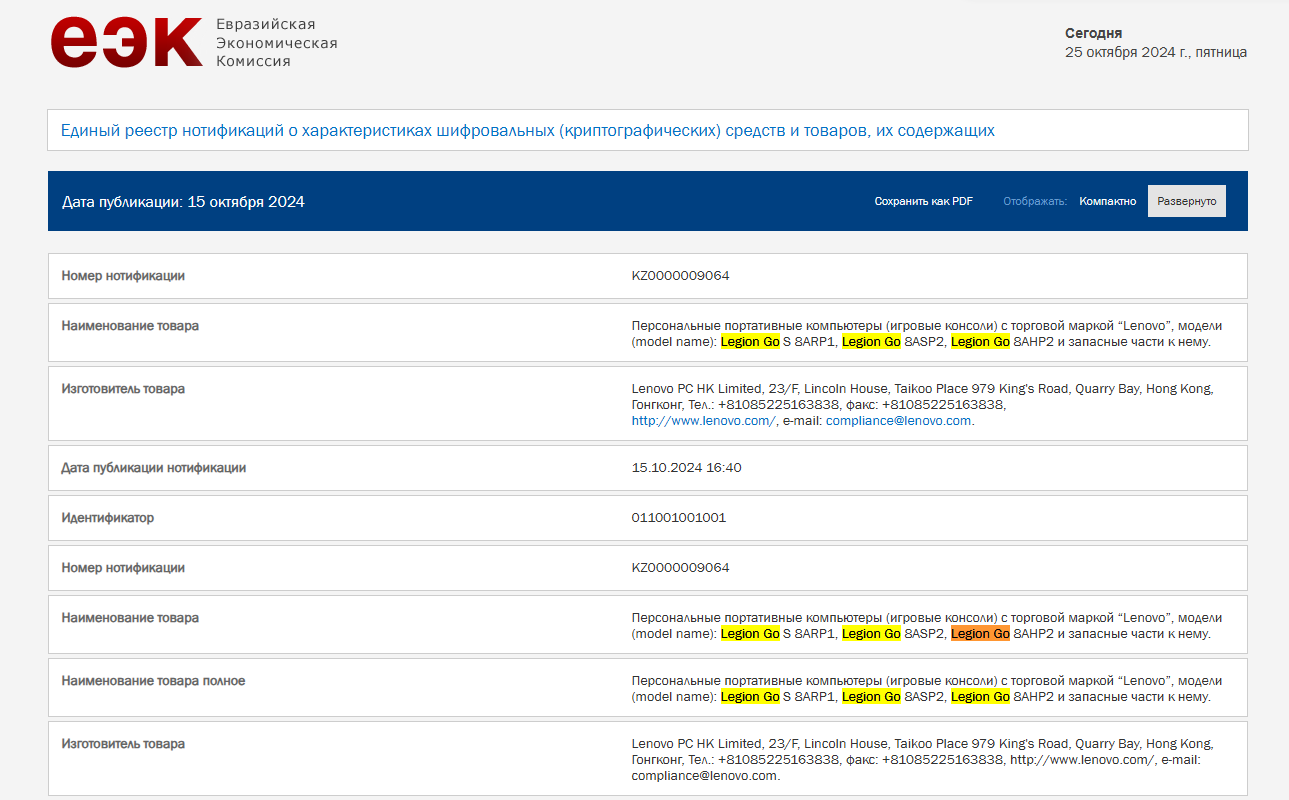Select the Развернуто display mode

[x=1186, y=201]
